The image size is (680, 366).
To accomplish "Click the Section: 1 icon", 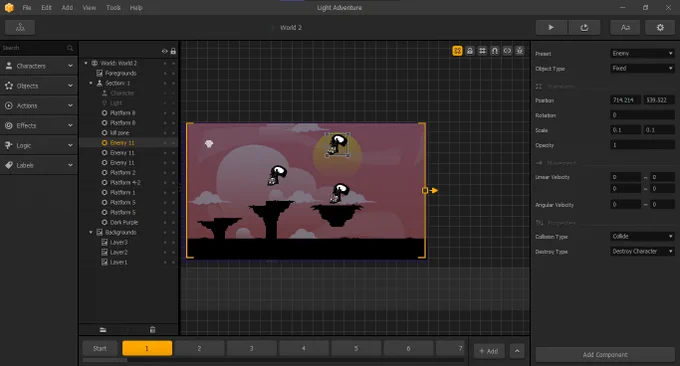I will [x=99, y=83].
